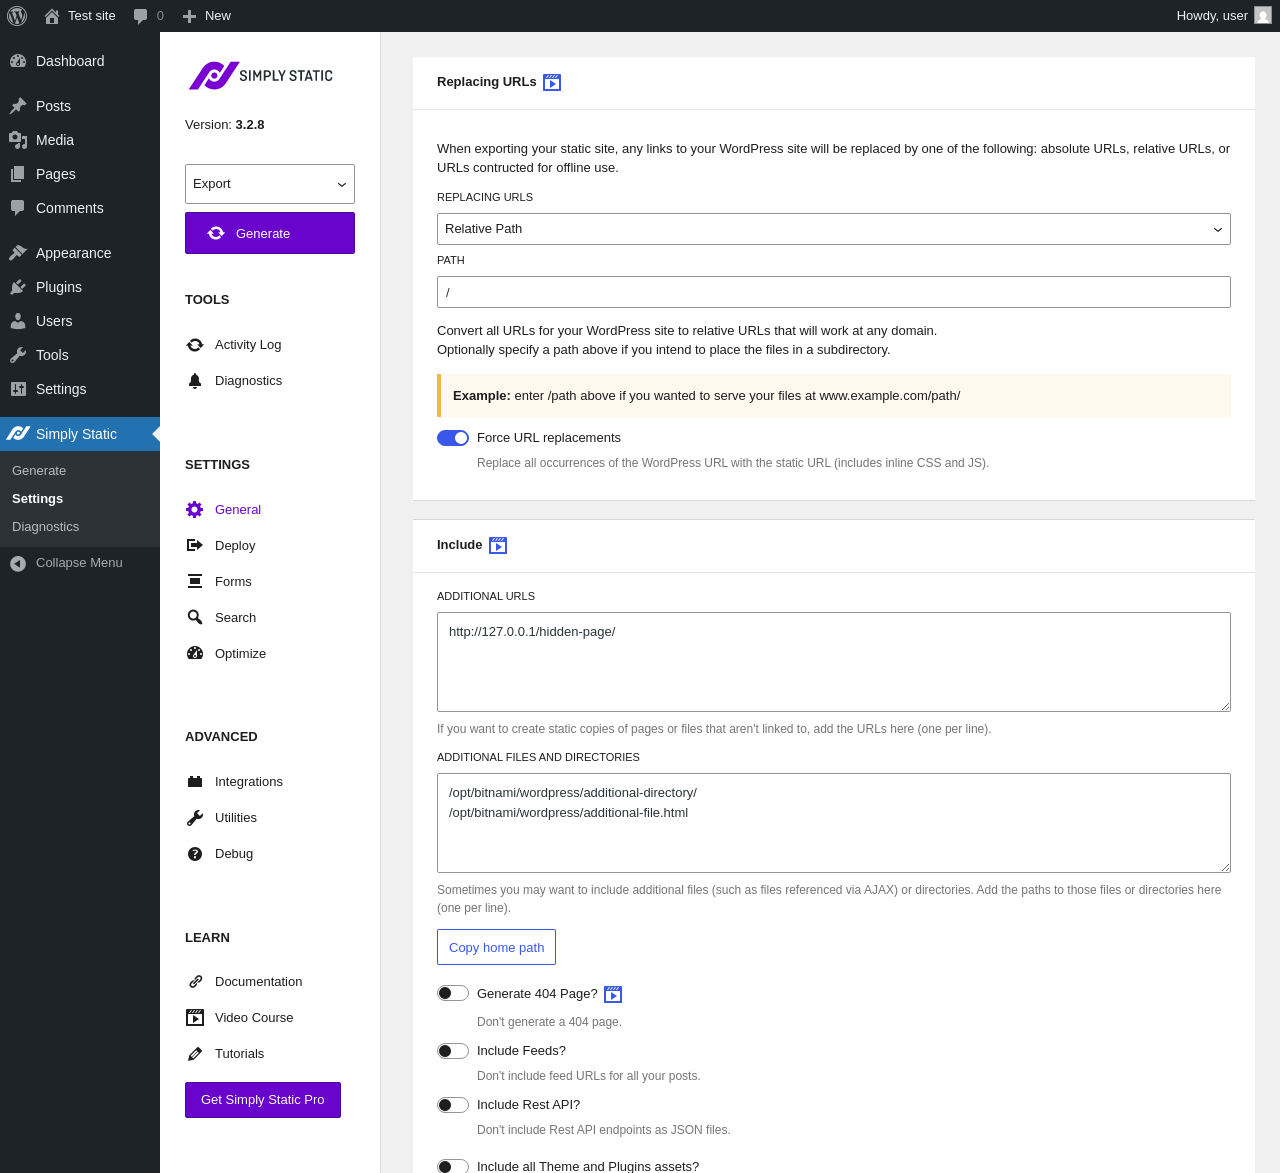1280x1173 pixels.
Task: Click the comments bubble icon in admin bar
Action: [x=141, y=16]
